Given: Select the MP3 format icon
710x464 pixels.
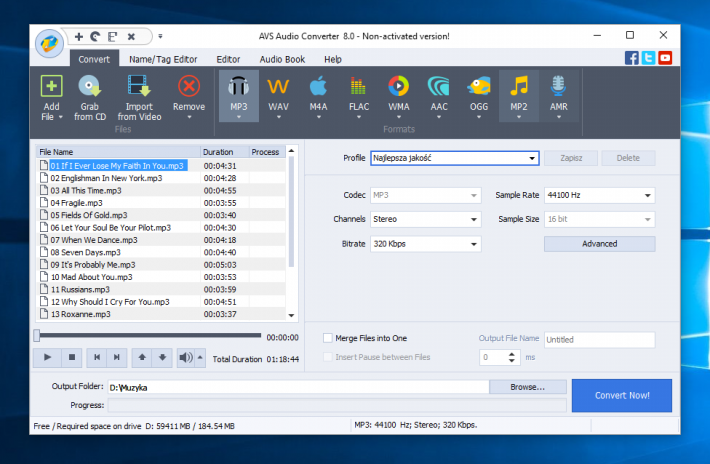Looking at the screenshot, I should click(x=239, y=86).
